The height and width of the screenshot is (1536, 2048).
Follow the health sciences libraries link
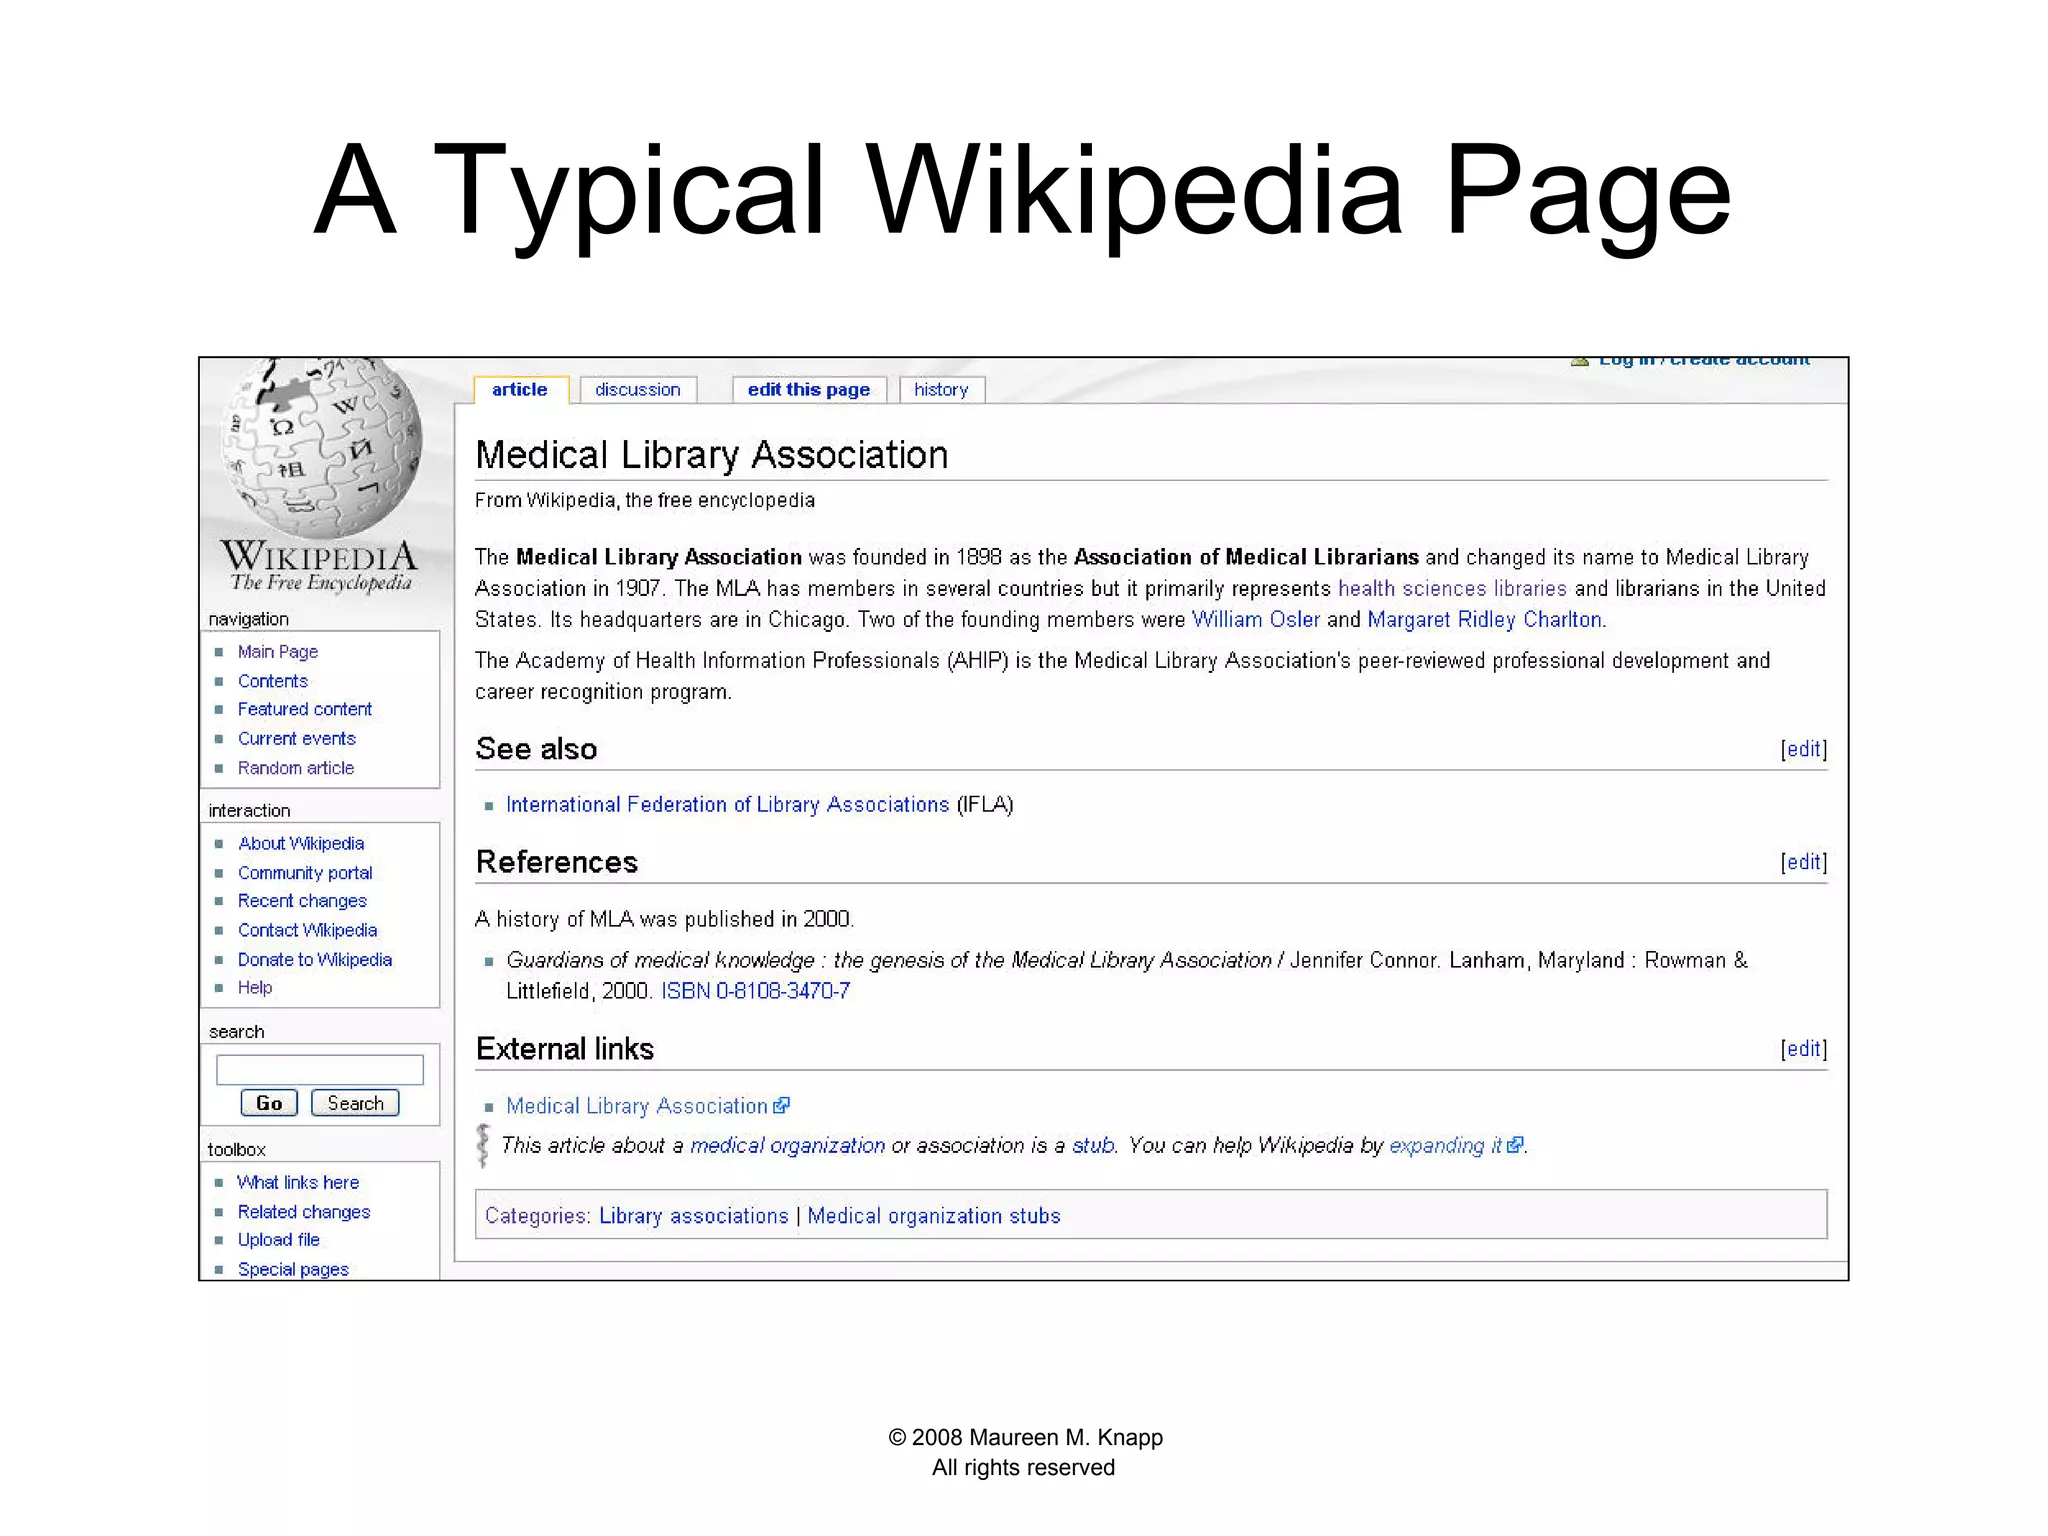click(1453, 589)
